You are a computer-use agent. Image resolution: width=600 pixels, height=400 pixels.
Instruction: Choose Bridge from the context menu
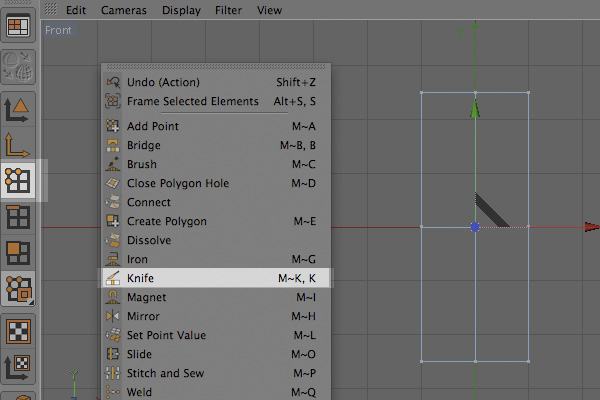(217, 145)
